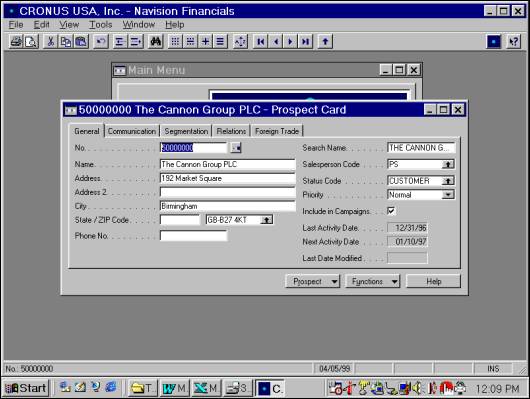Click the Word taskbar button
Image resolution: width=530 pixels, height=399 pixels.
pos(175,388)
